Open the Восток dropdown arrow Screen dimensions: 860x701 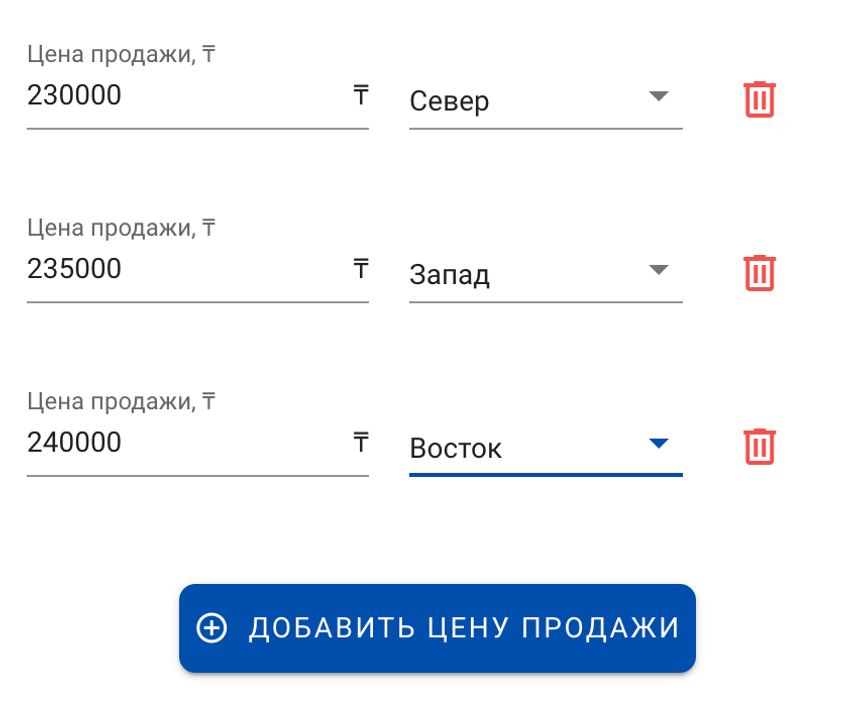coord(657,443)
